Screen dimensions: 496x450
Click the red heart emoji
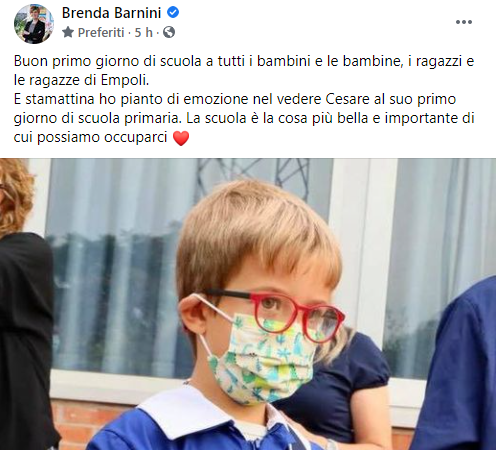(181, 138)
